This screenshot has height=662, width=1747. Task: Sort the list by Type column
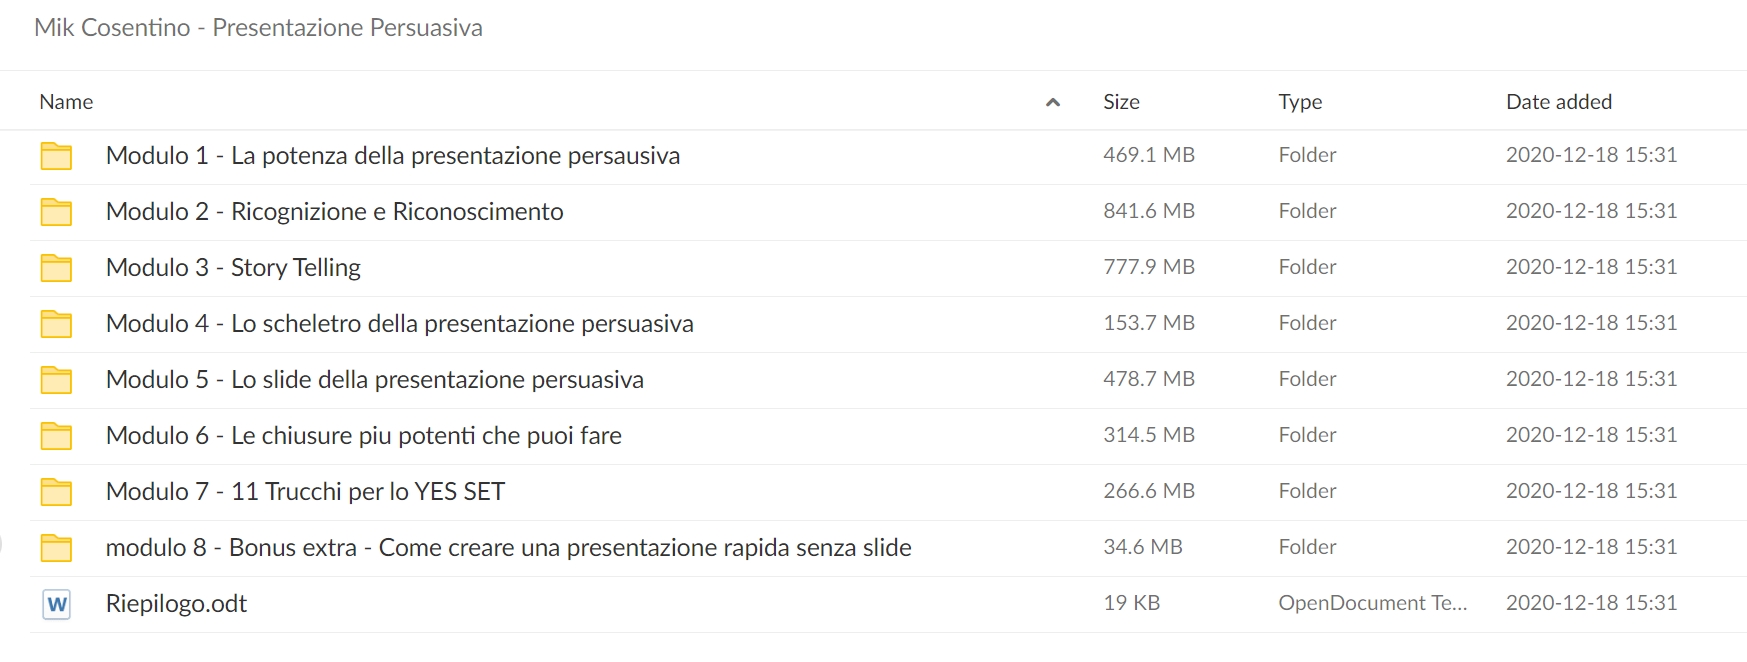point(1300,102)
